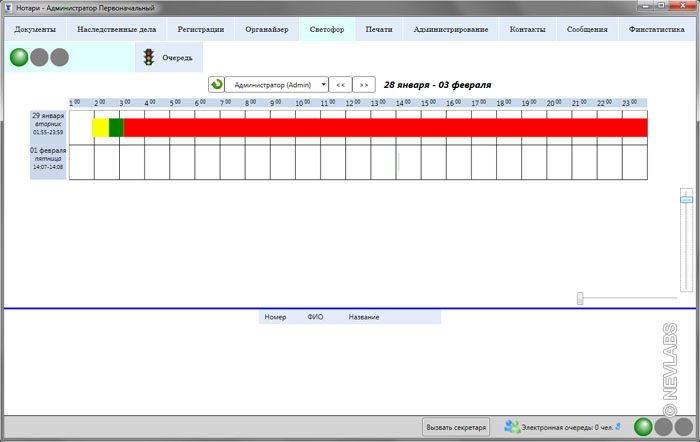Click the electronic queue people icon
Screen dimensions: 700x442
[x=512, y=427]
